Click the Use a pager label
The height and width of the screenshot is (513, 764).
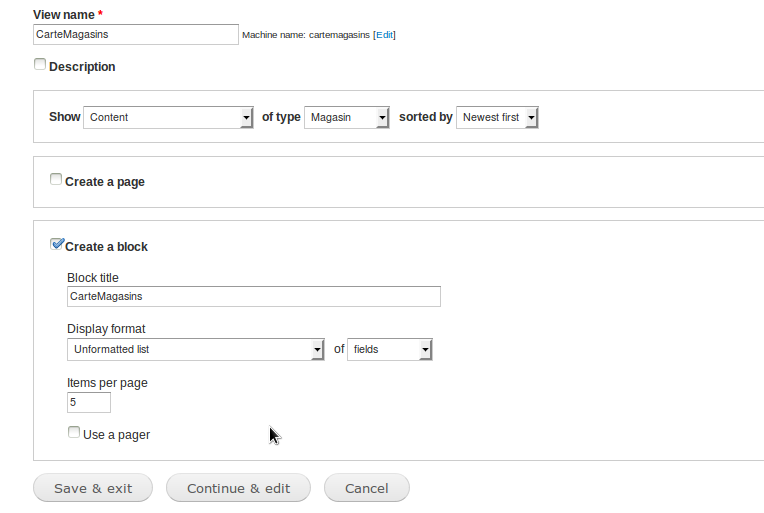click(116, 435)
